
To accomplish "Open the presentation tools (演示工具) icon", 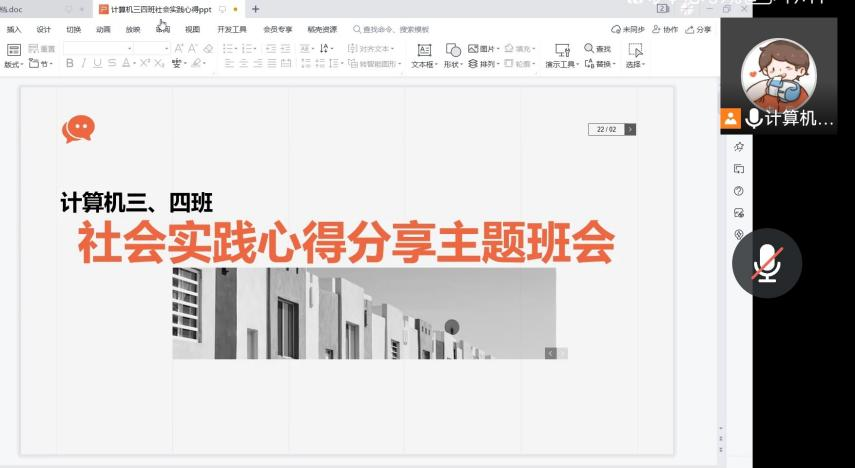I will [x=561, y=50].
